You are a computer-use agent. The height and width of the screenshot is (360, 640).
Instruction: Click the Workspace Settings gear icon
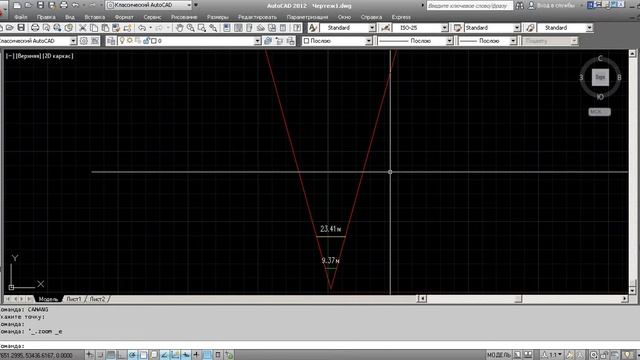(x=84, y=41)
